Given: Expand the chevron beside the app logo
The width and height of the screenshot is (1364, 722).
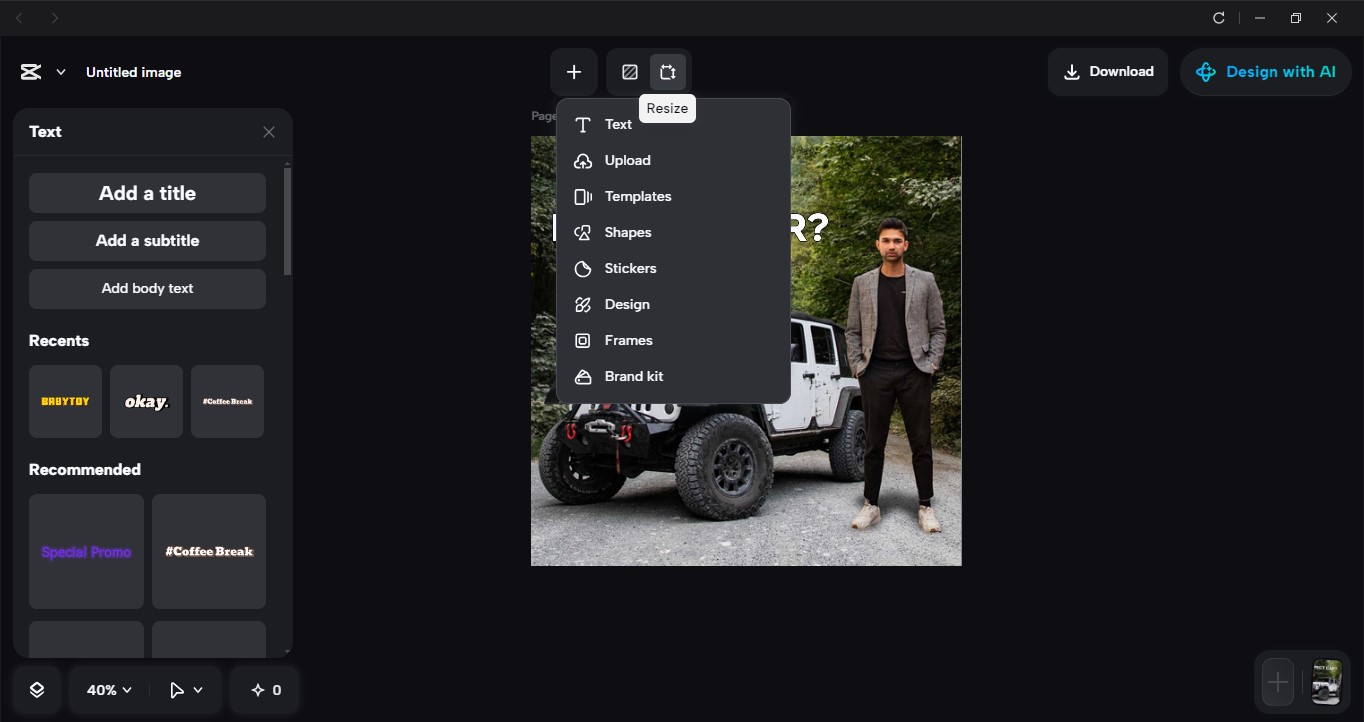Looking at the screenshot, I should 60,71.
